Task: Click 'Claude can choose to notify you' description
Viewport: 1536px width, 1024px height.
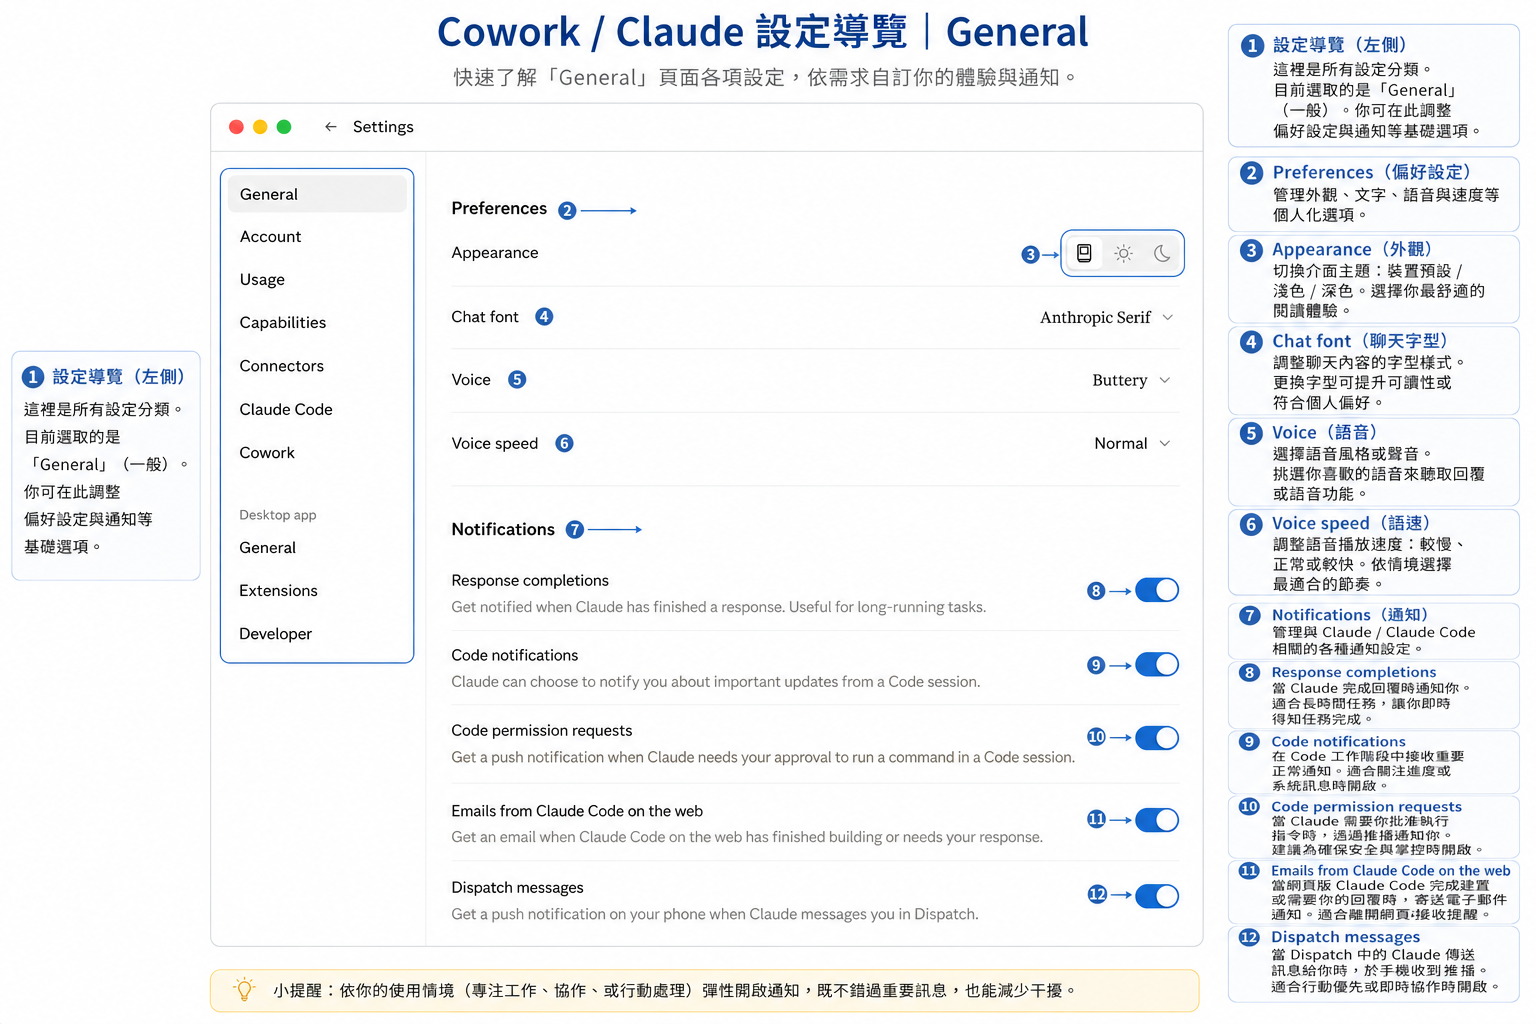Action: pyautogui.click(x=716, y=682)
